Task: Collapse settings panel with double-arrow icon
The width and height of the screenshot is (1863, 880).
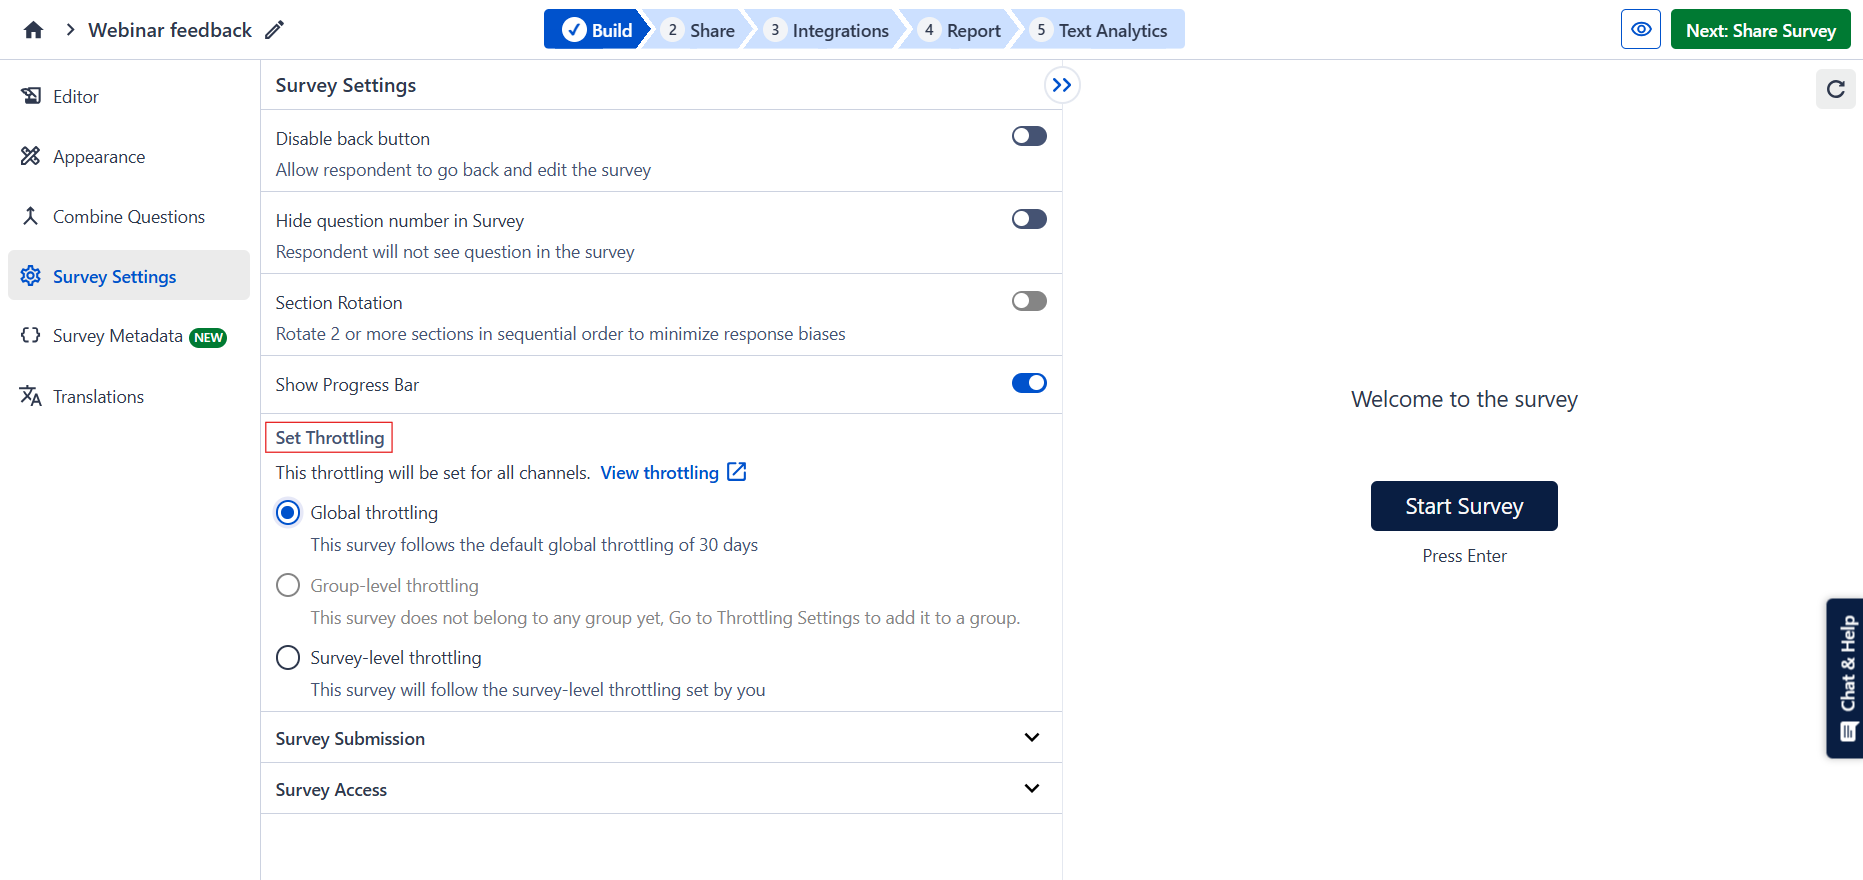Action: coord(1061,86)
